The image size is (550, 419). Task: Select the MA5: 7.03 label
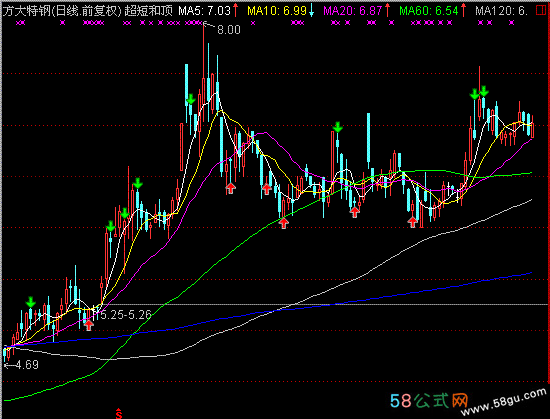tap(204, 11)
